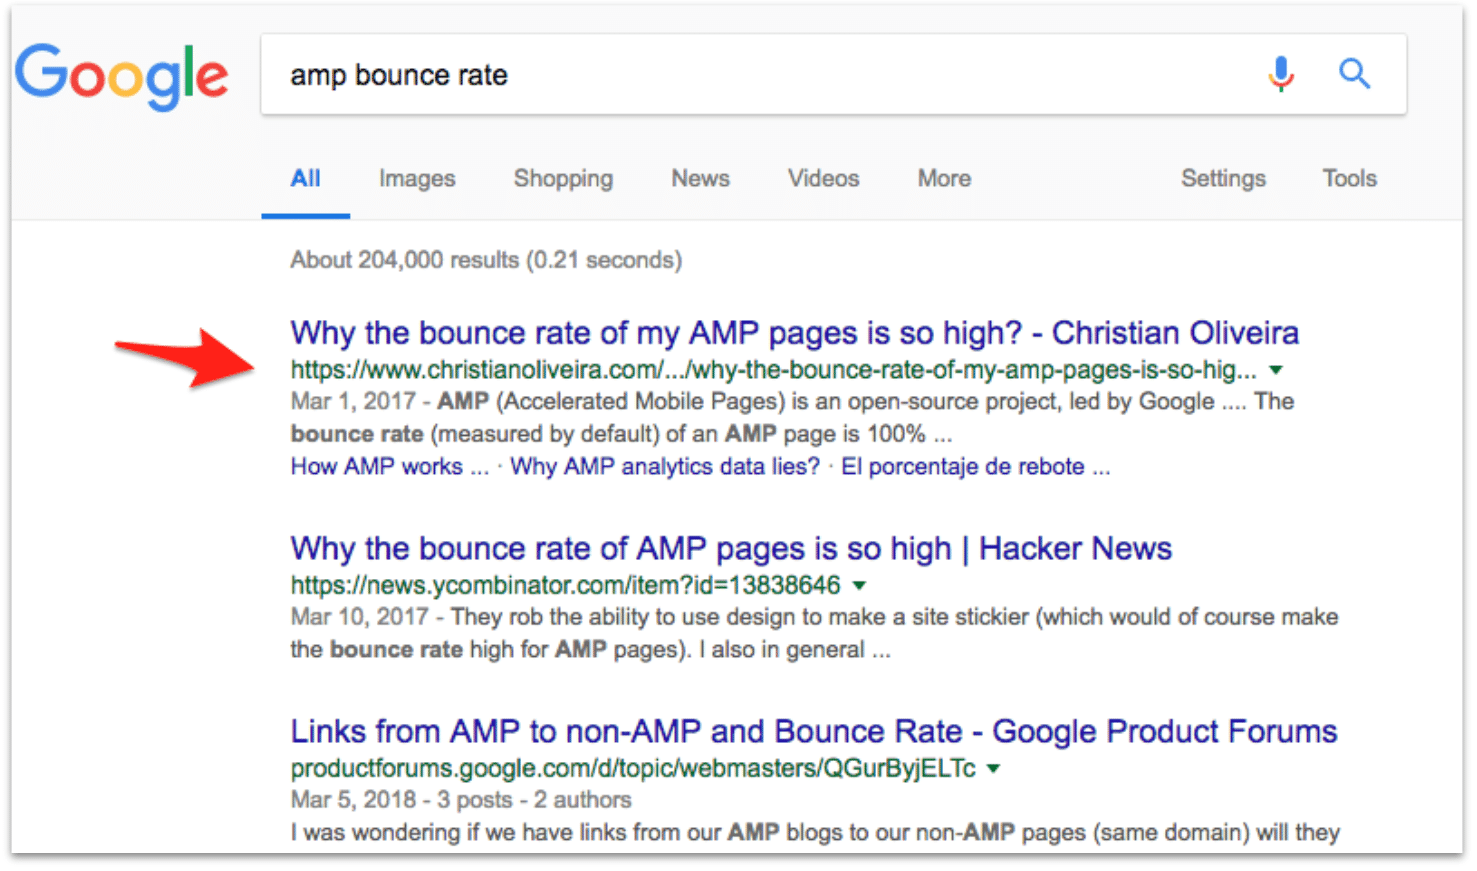
Task: Open the Christian Oliveira AMP bounce rate result
Action: coord(795,333)
